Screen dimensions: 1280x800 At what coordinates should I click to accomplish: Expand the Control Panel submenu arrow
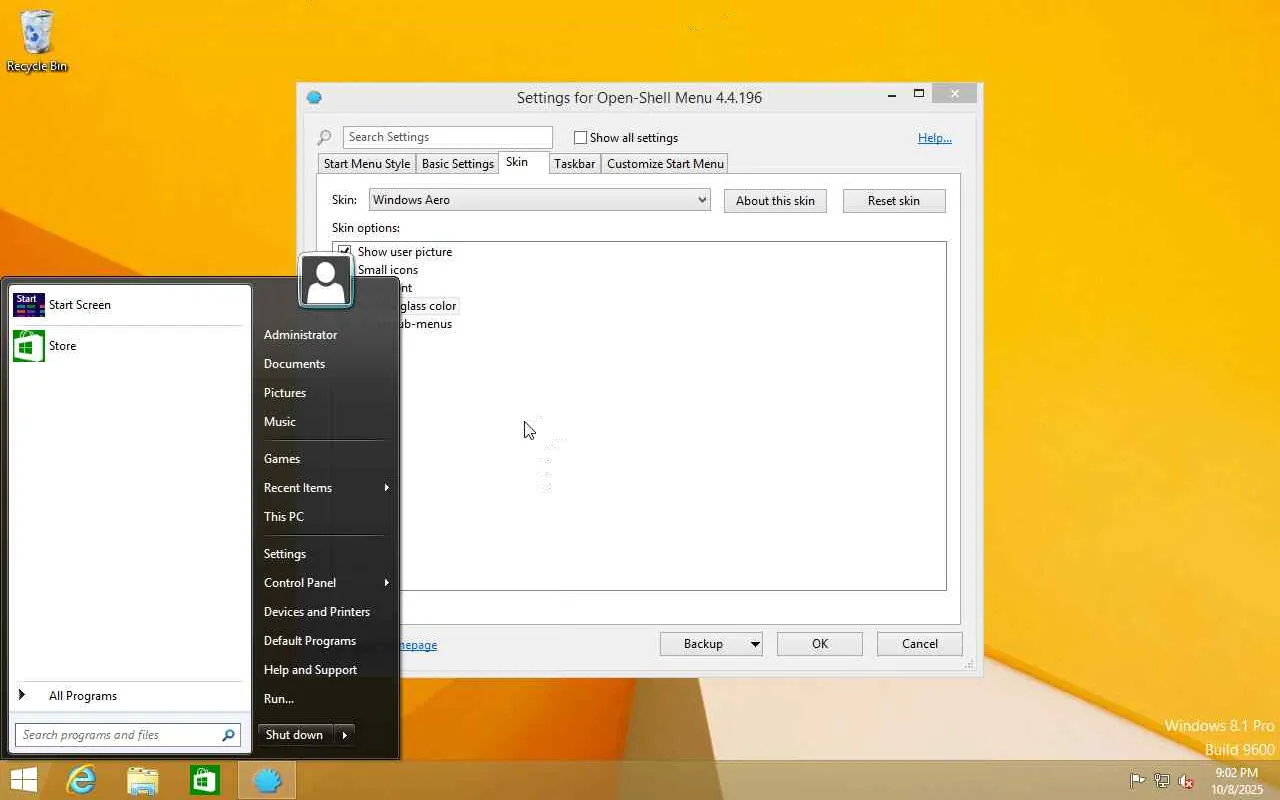386,583
